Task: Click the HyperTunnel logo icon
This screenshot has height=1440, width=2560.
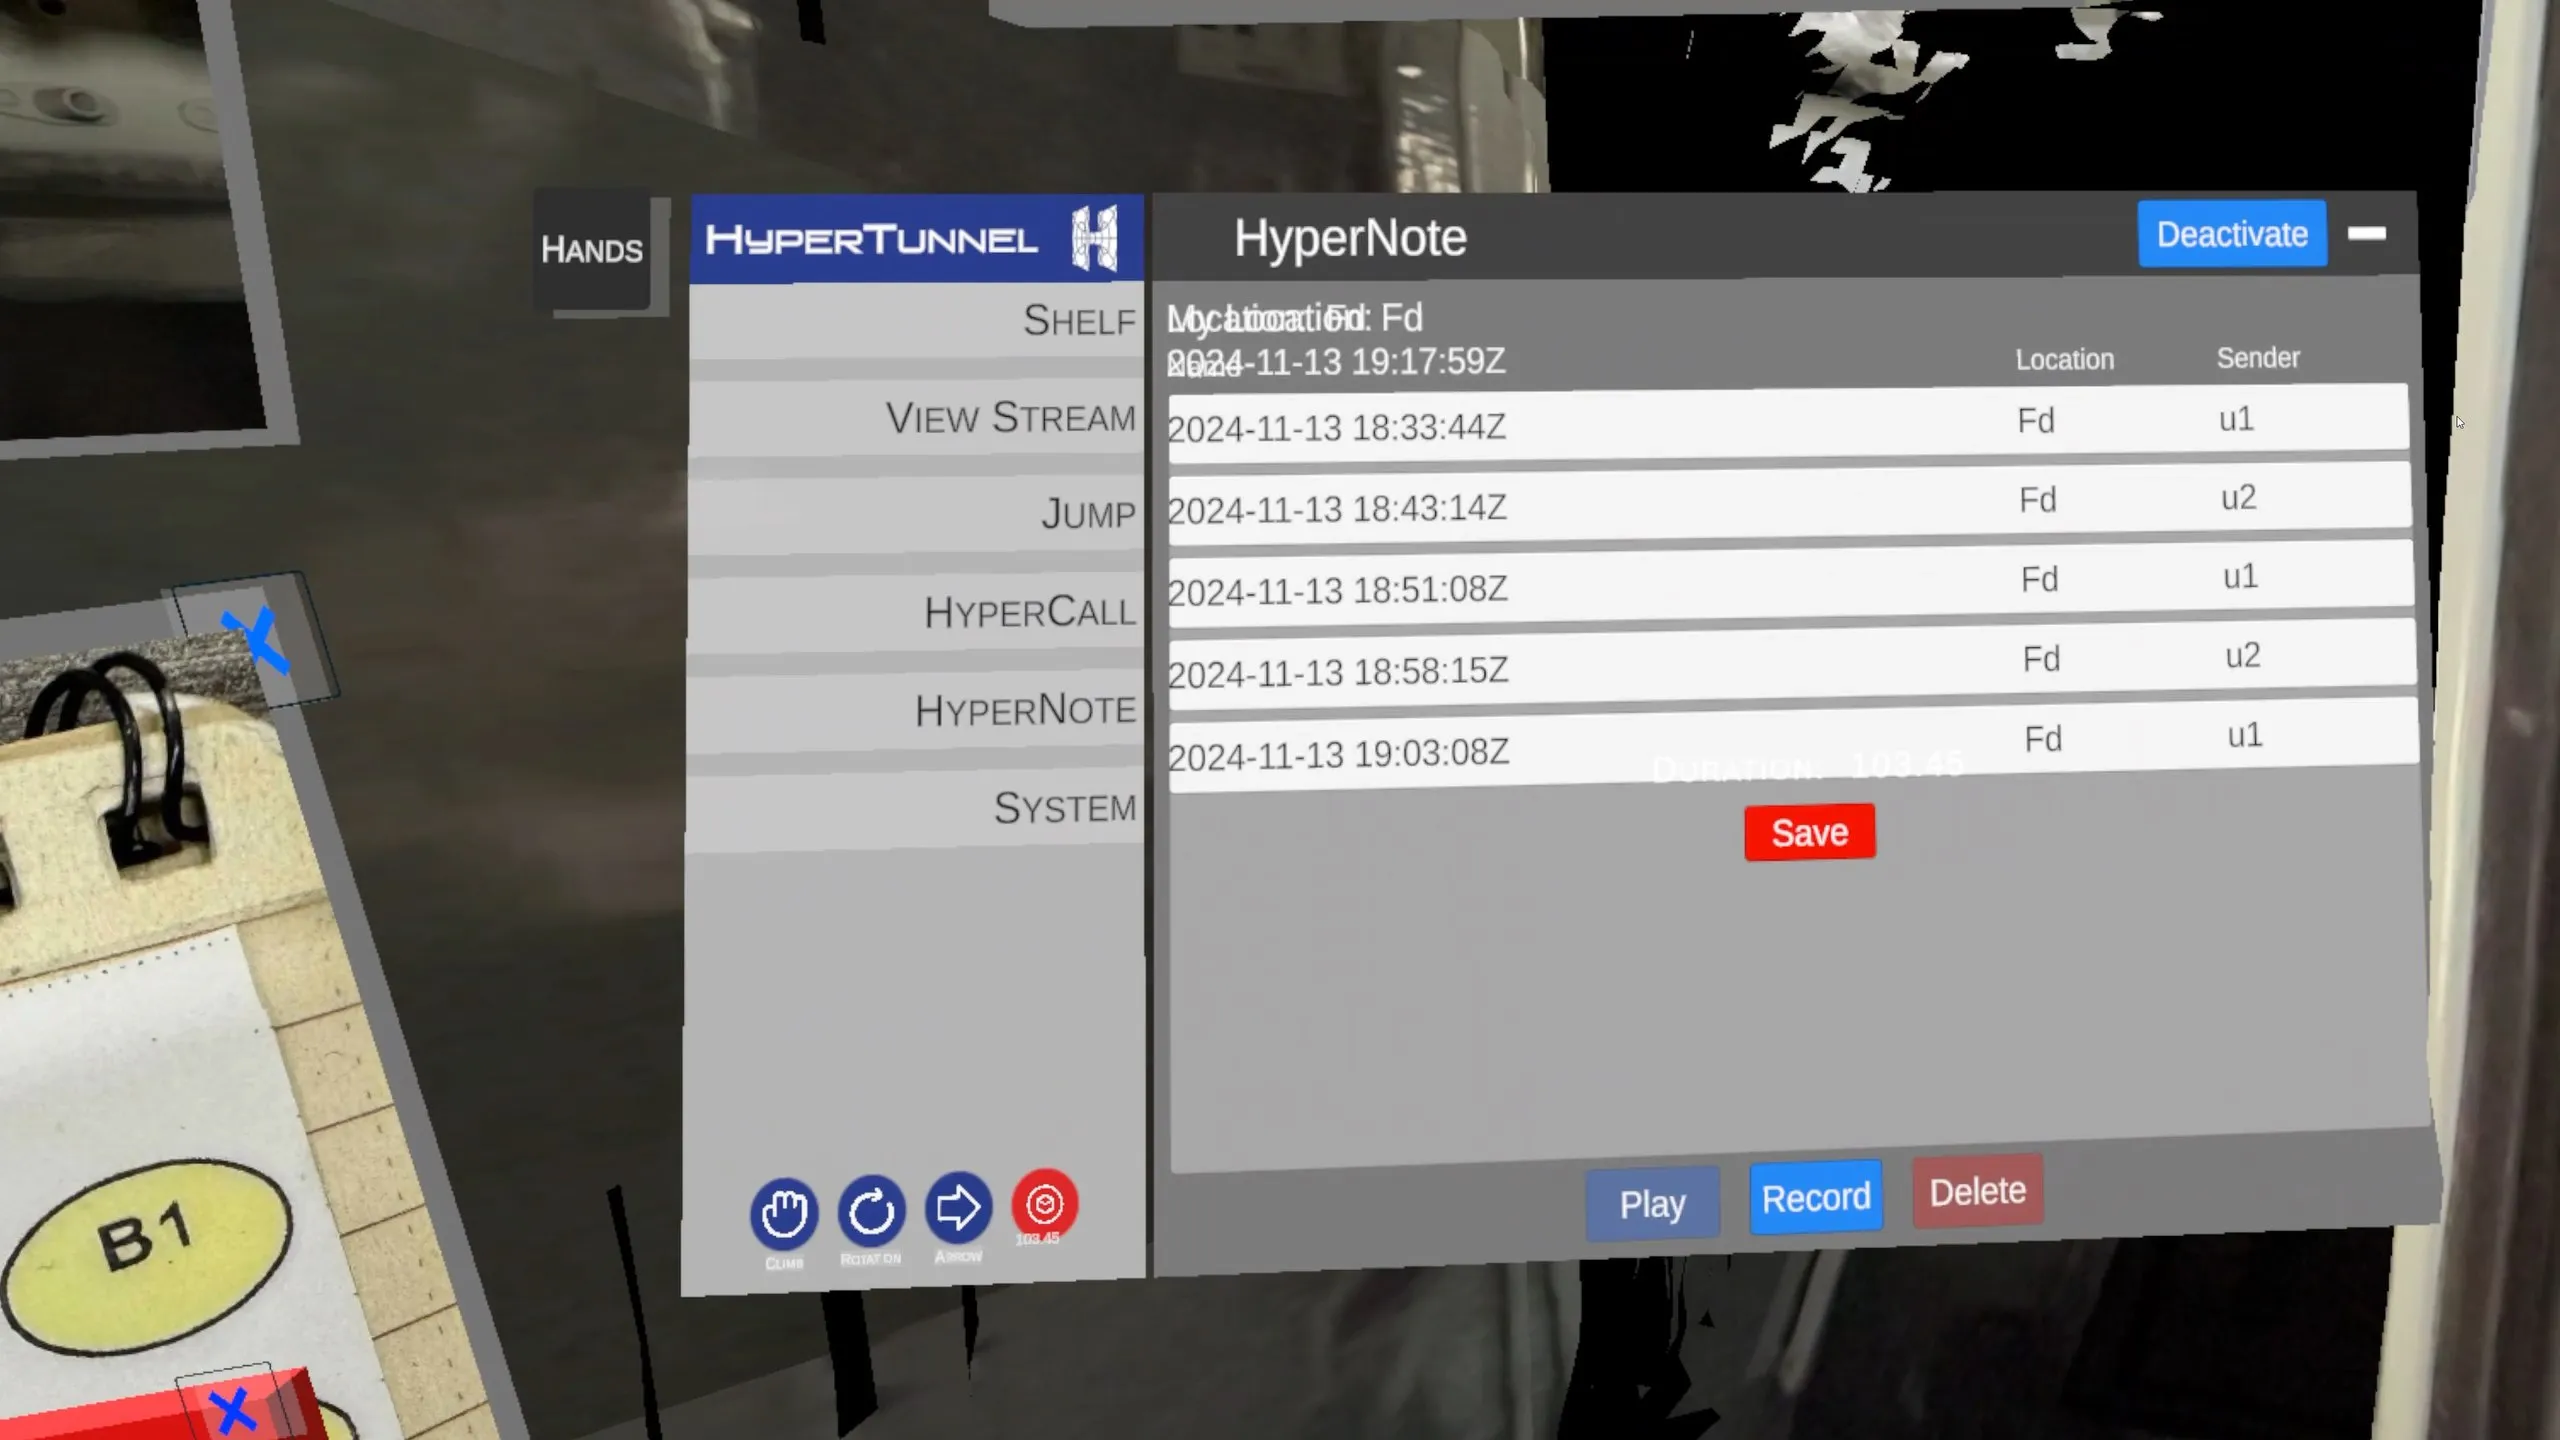Action: [x=1095, y=238]
